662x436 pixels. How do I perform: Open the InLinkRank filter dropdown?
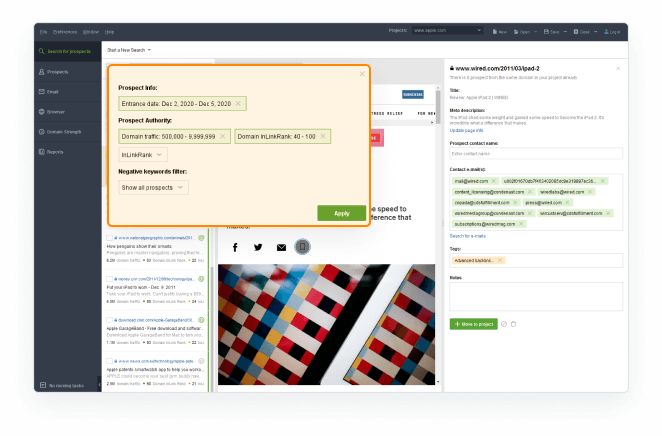143,155
